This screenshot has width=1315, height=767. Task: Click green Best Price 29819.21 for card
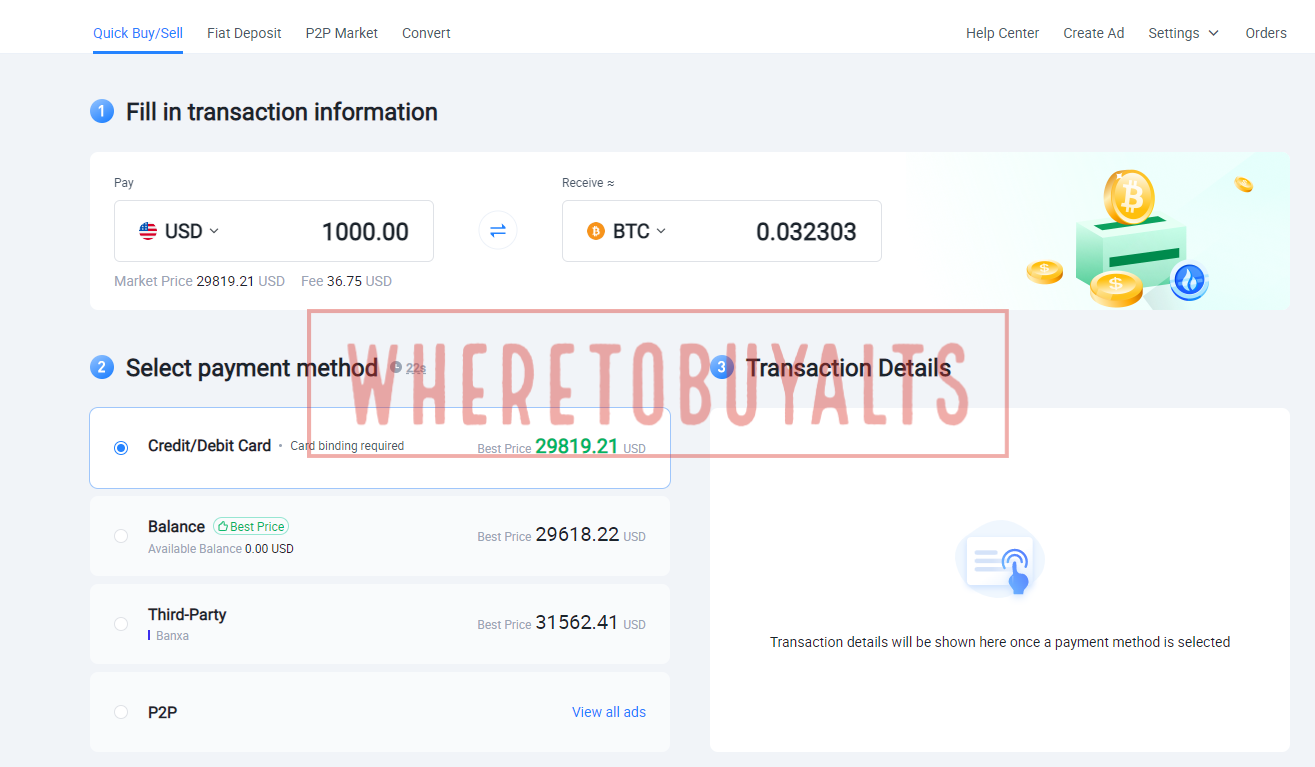click(577, 447)
